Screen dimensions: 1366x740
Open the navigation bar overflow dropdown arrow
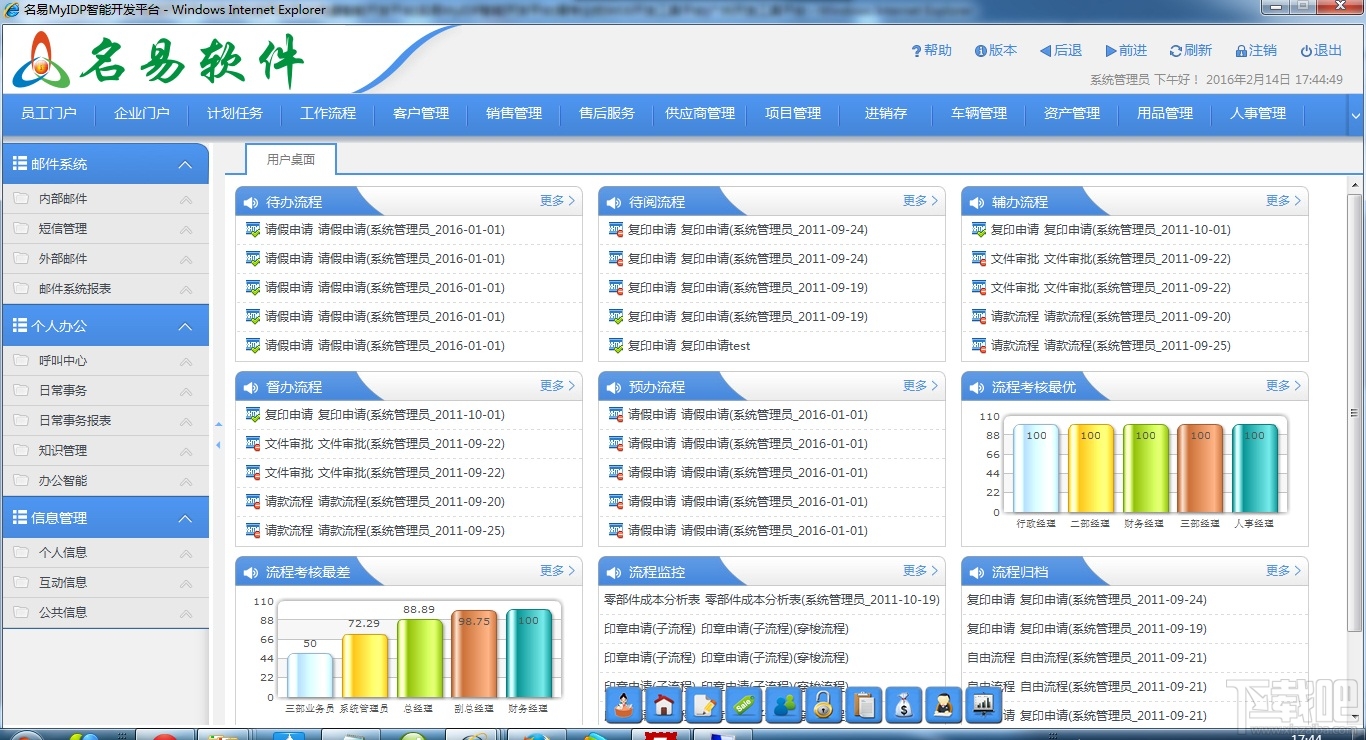pyautogui.click(x=1356, y=116)
